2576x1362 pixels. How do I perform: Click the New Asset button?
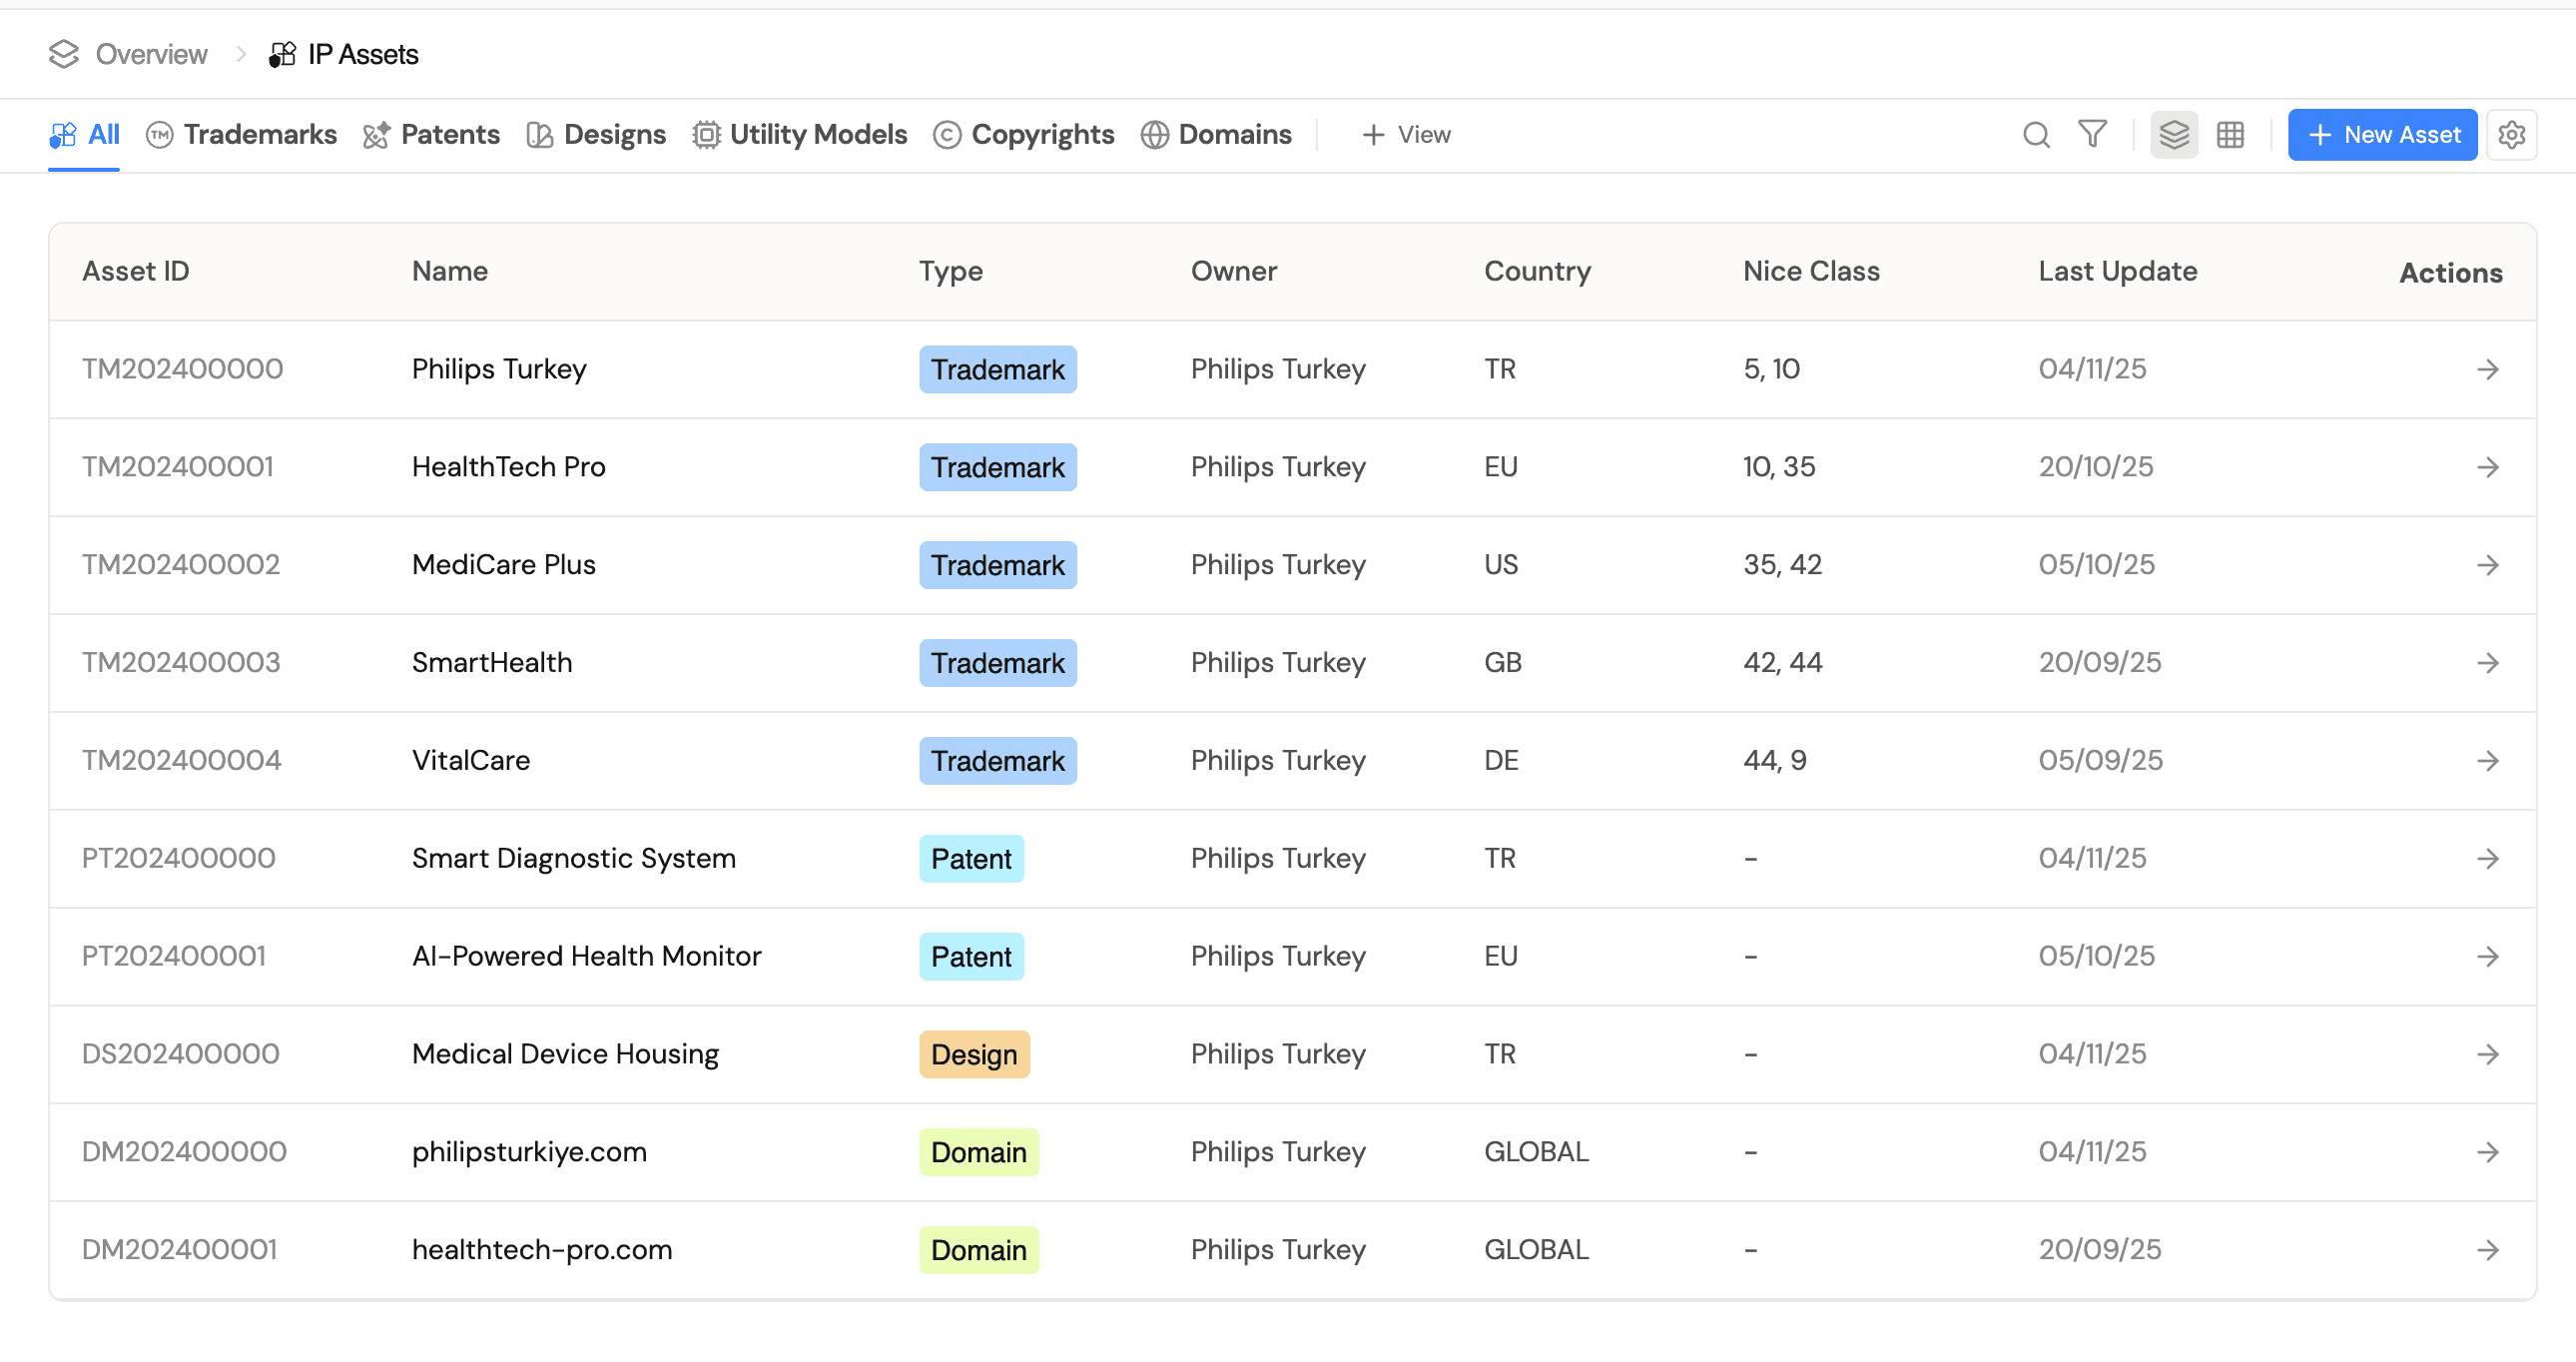point(2382,135)
